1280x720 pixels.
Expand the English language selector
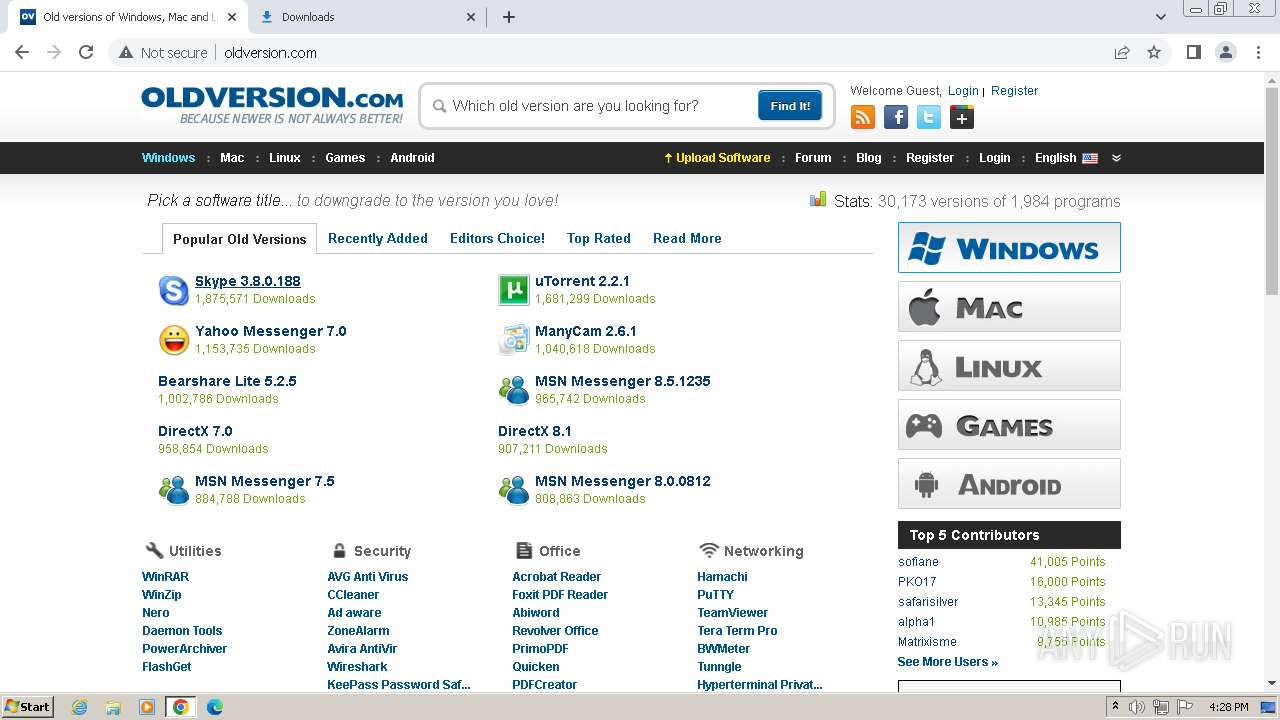pos(1066,158)
